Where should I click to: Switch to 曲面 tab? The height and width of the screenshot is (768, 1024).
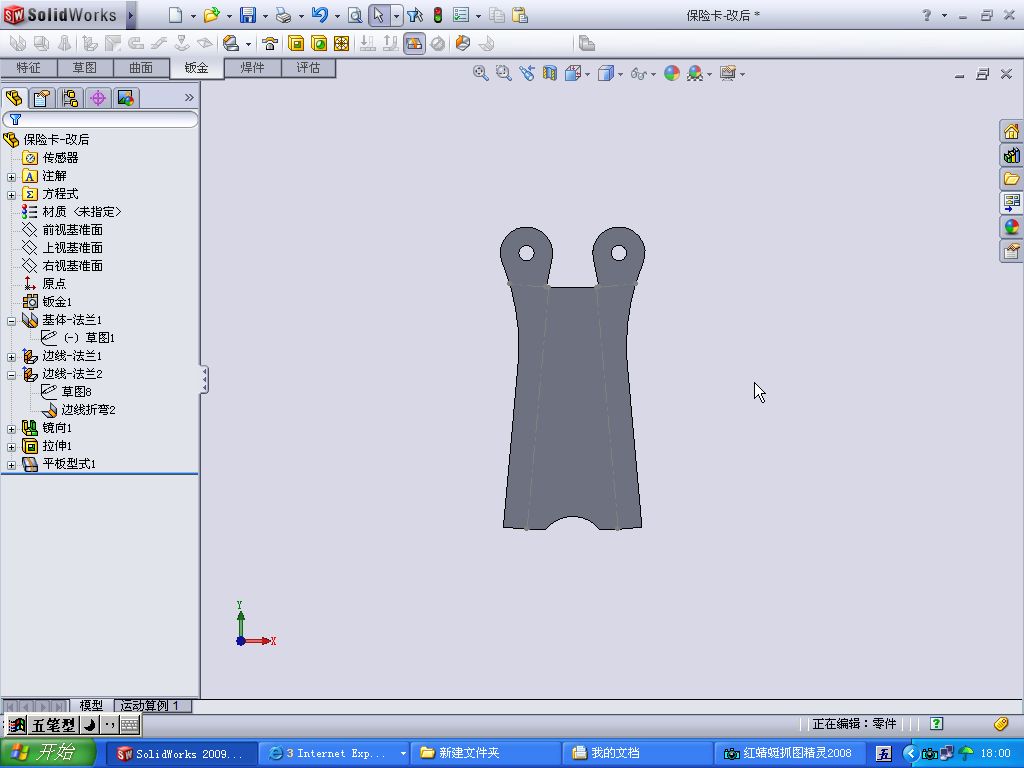pyautogui.click(x=141, y=68)
